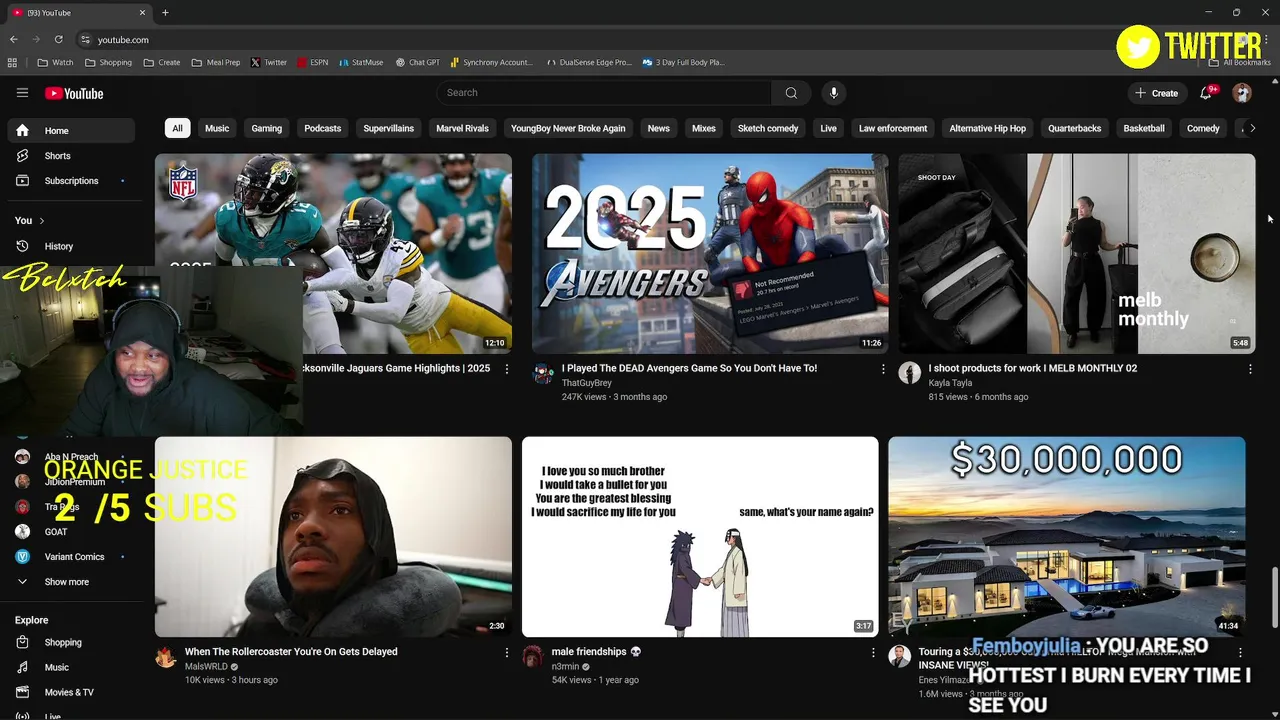Image resolution: width=1280 pixels, height=720 pixels.
Task: Open History in the sidebar
Action: point(70,246)
